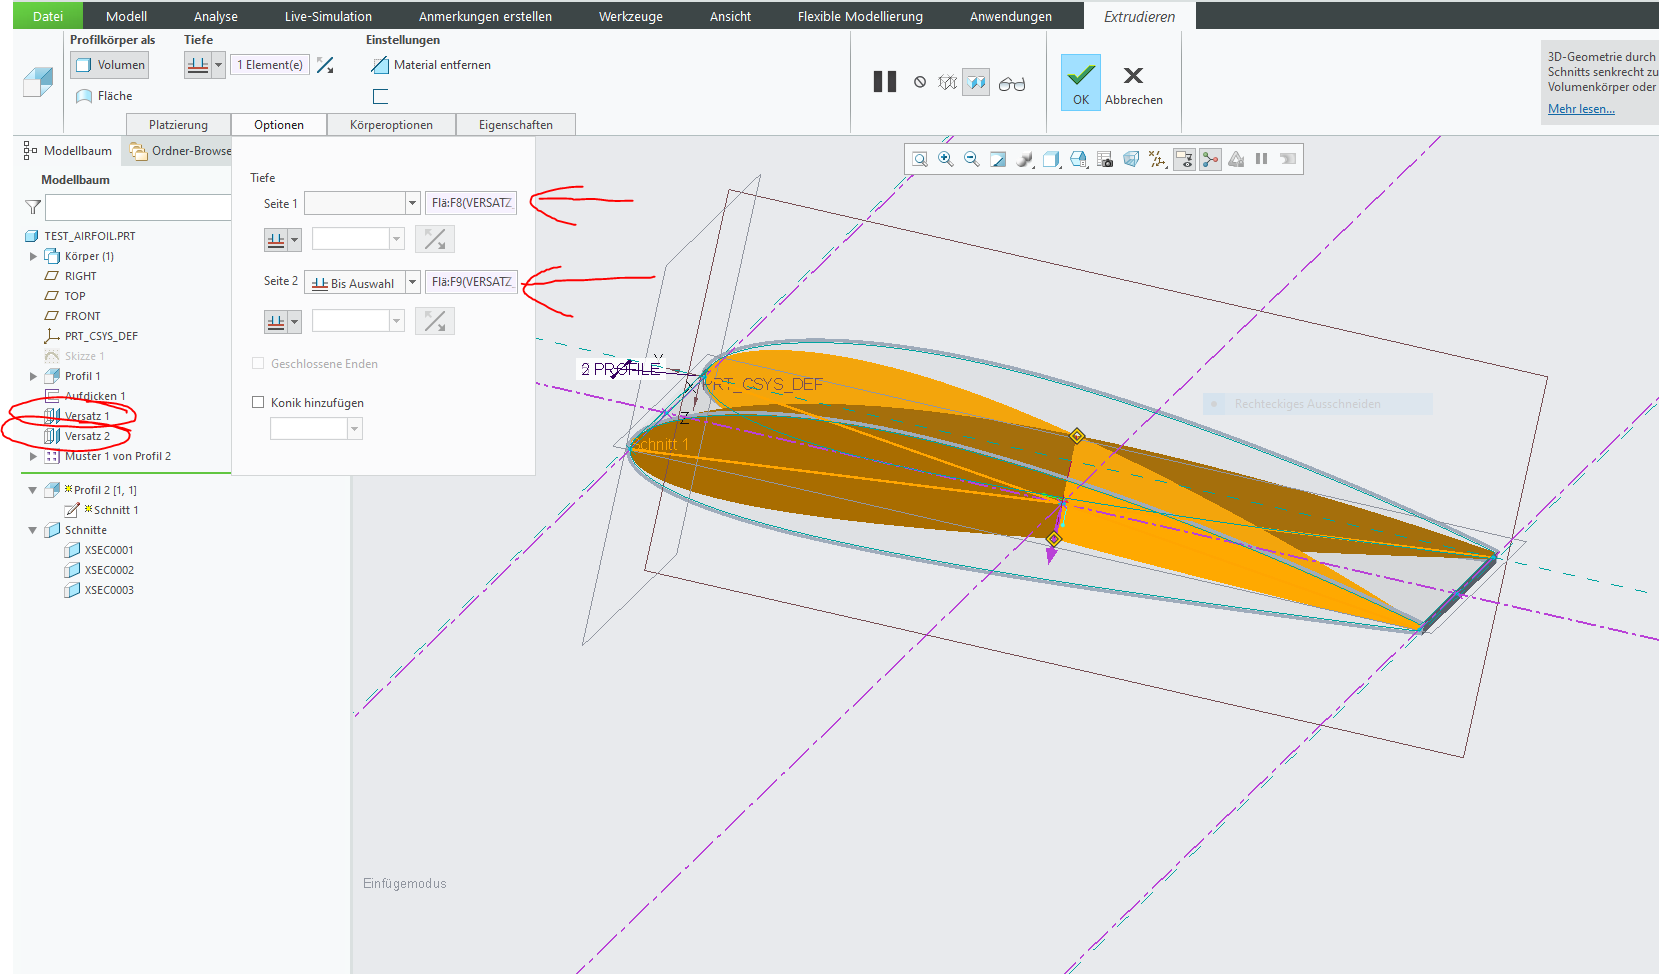Click the last greyed graphics toolbar icon
The width and height of the screenshot is (1659, 974).
pyautogui.click(x=1288, y=159)
